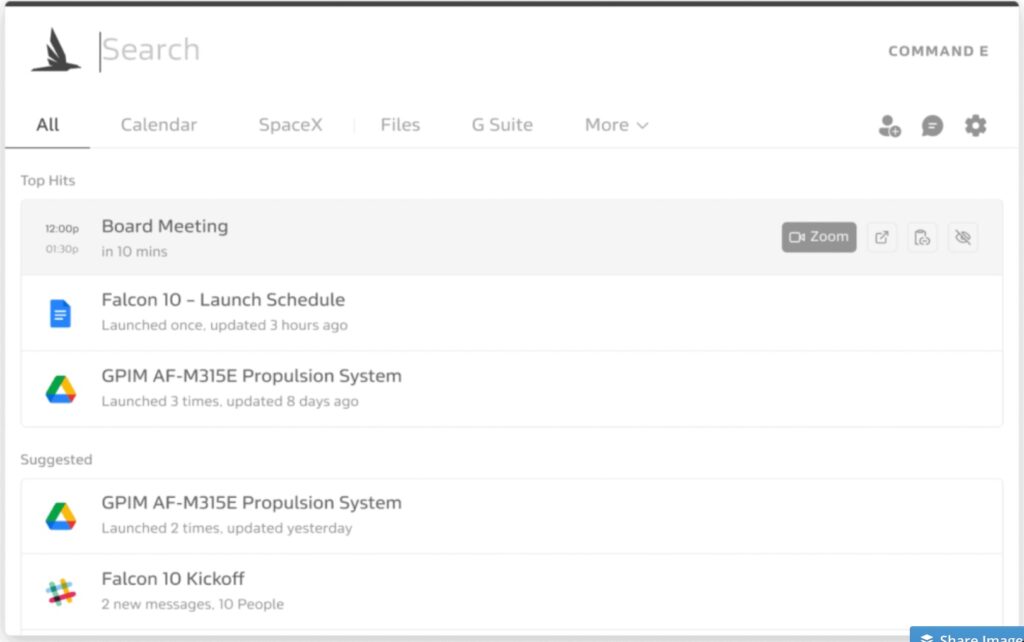Click the add person icon
Image resolution: width=1024 pixels, height=642 pixels.
click(889, 125)
